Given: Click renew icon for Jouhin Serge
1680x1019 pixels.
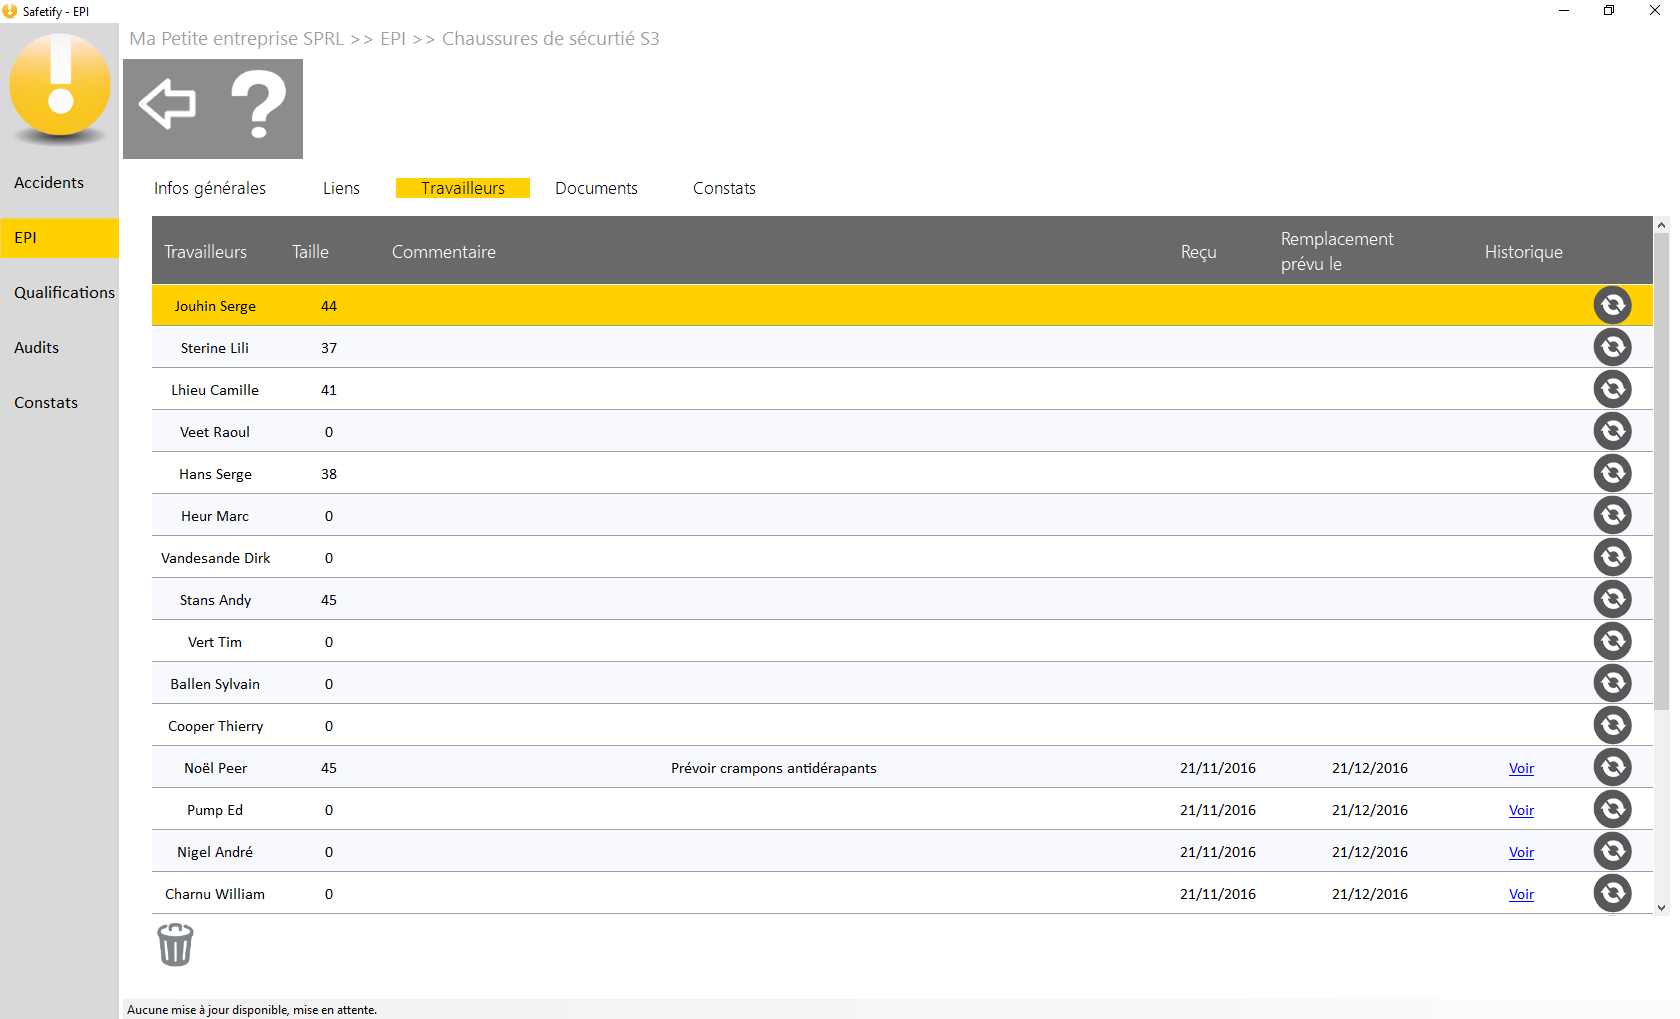Looking at the screenshot, I should [x=1612, y=305].
